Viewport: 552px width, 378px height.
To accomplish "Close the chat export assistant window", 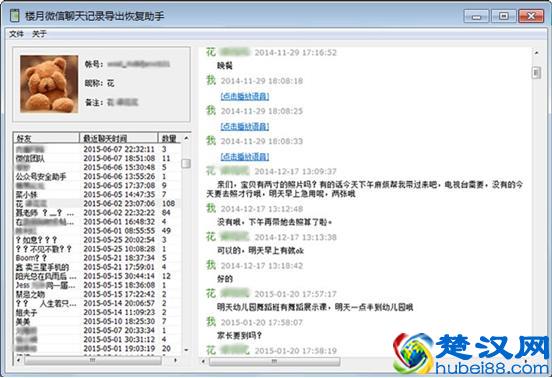I will coord(531,16).
